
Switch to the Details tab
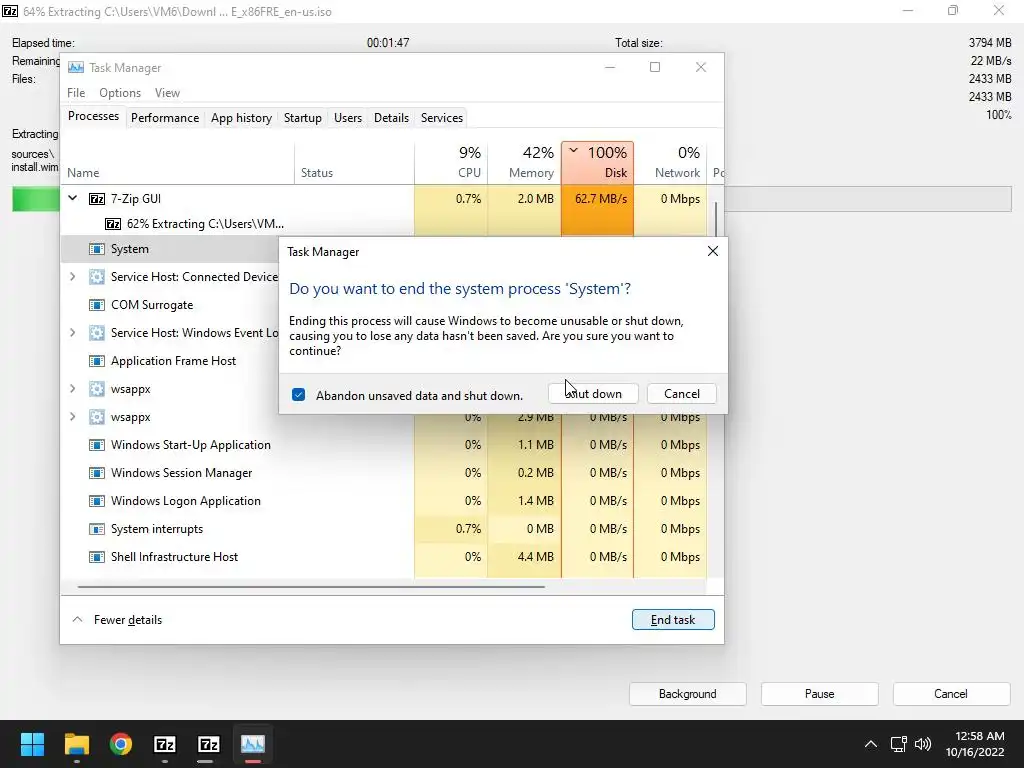click(x=391, y=118)
